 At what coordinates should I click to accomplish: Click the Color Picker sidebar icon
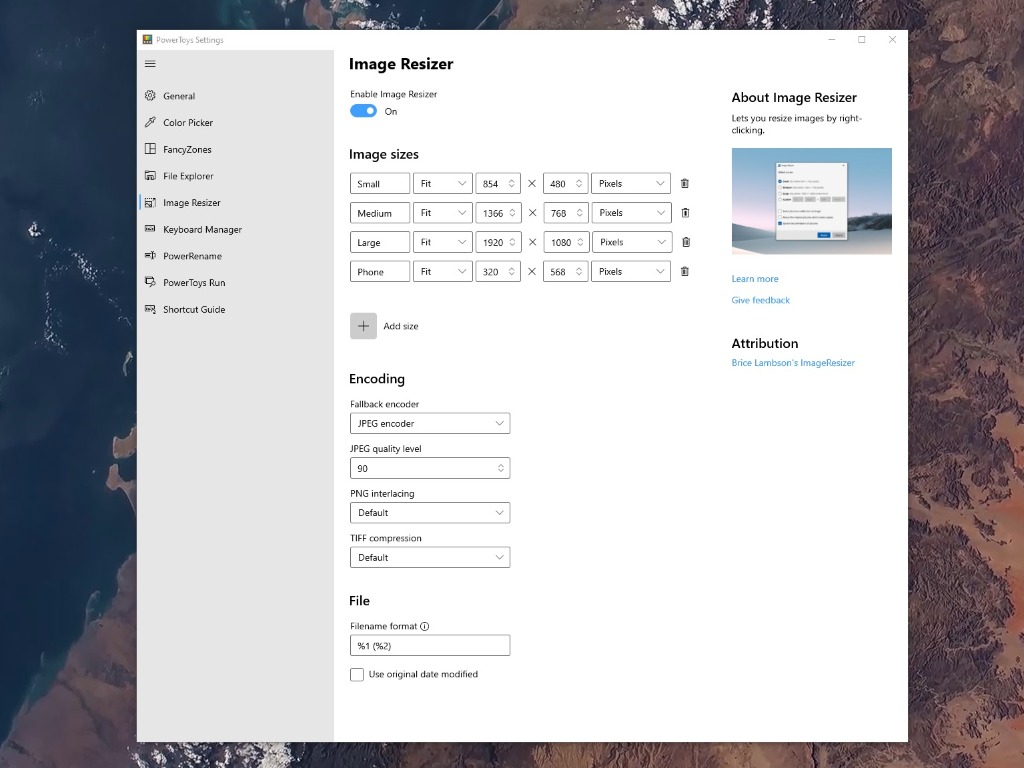click(150, 123)
